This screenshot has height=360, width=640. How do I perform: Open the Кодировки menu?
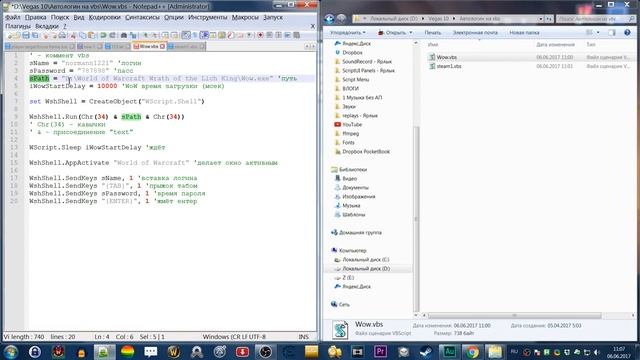click(x=104, y=17)
